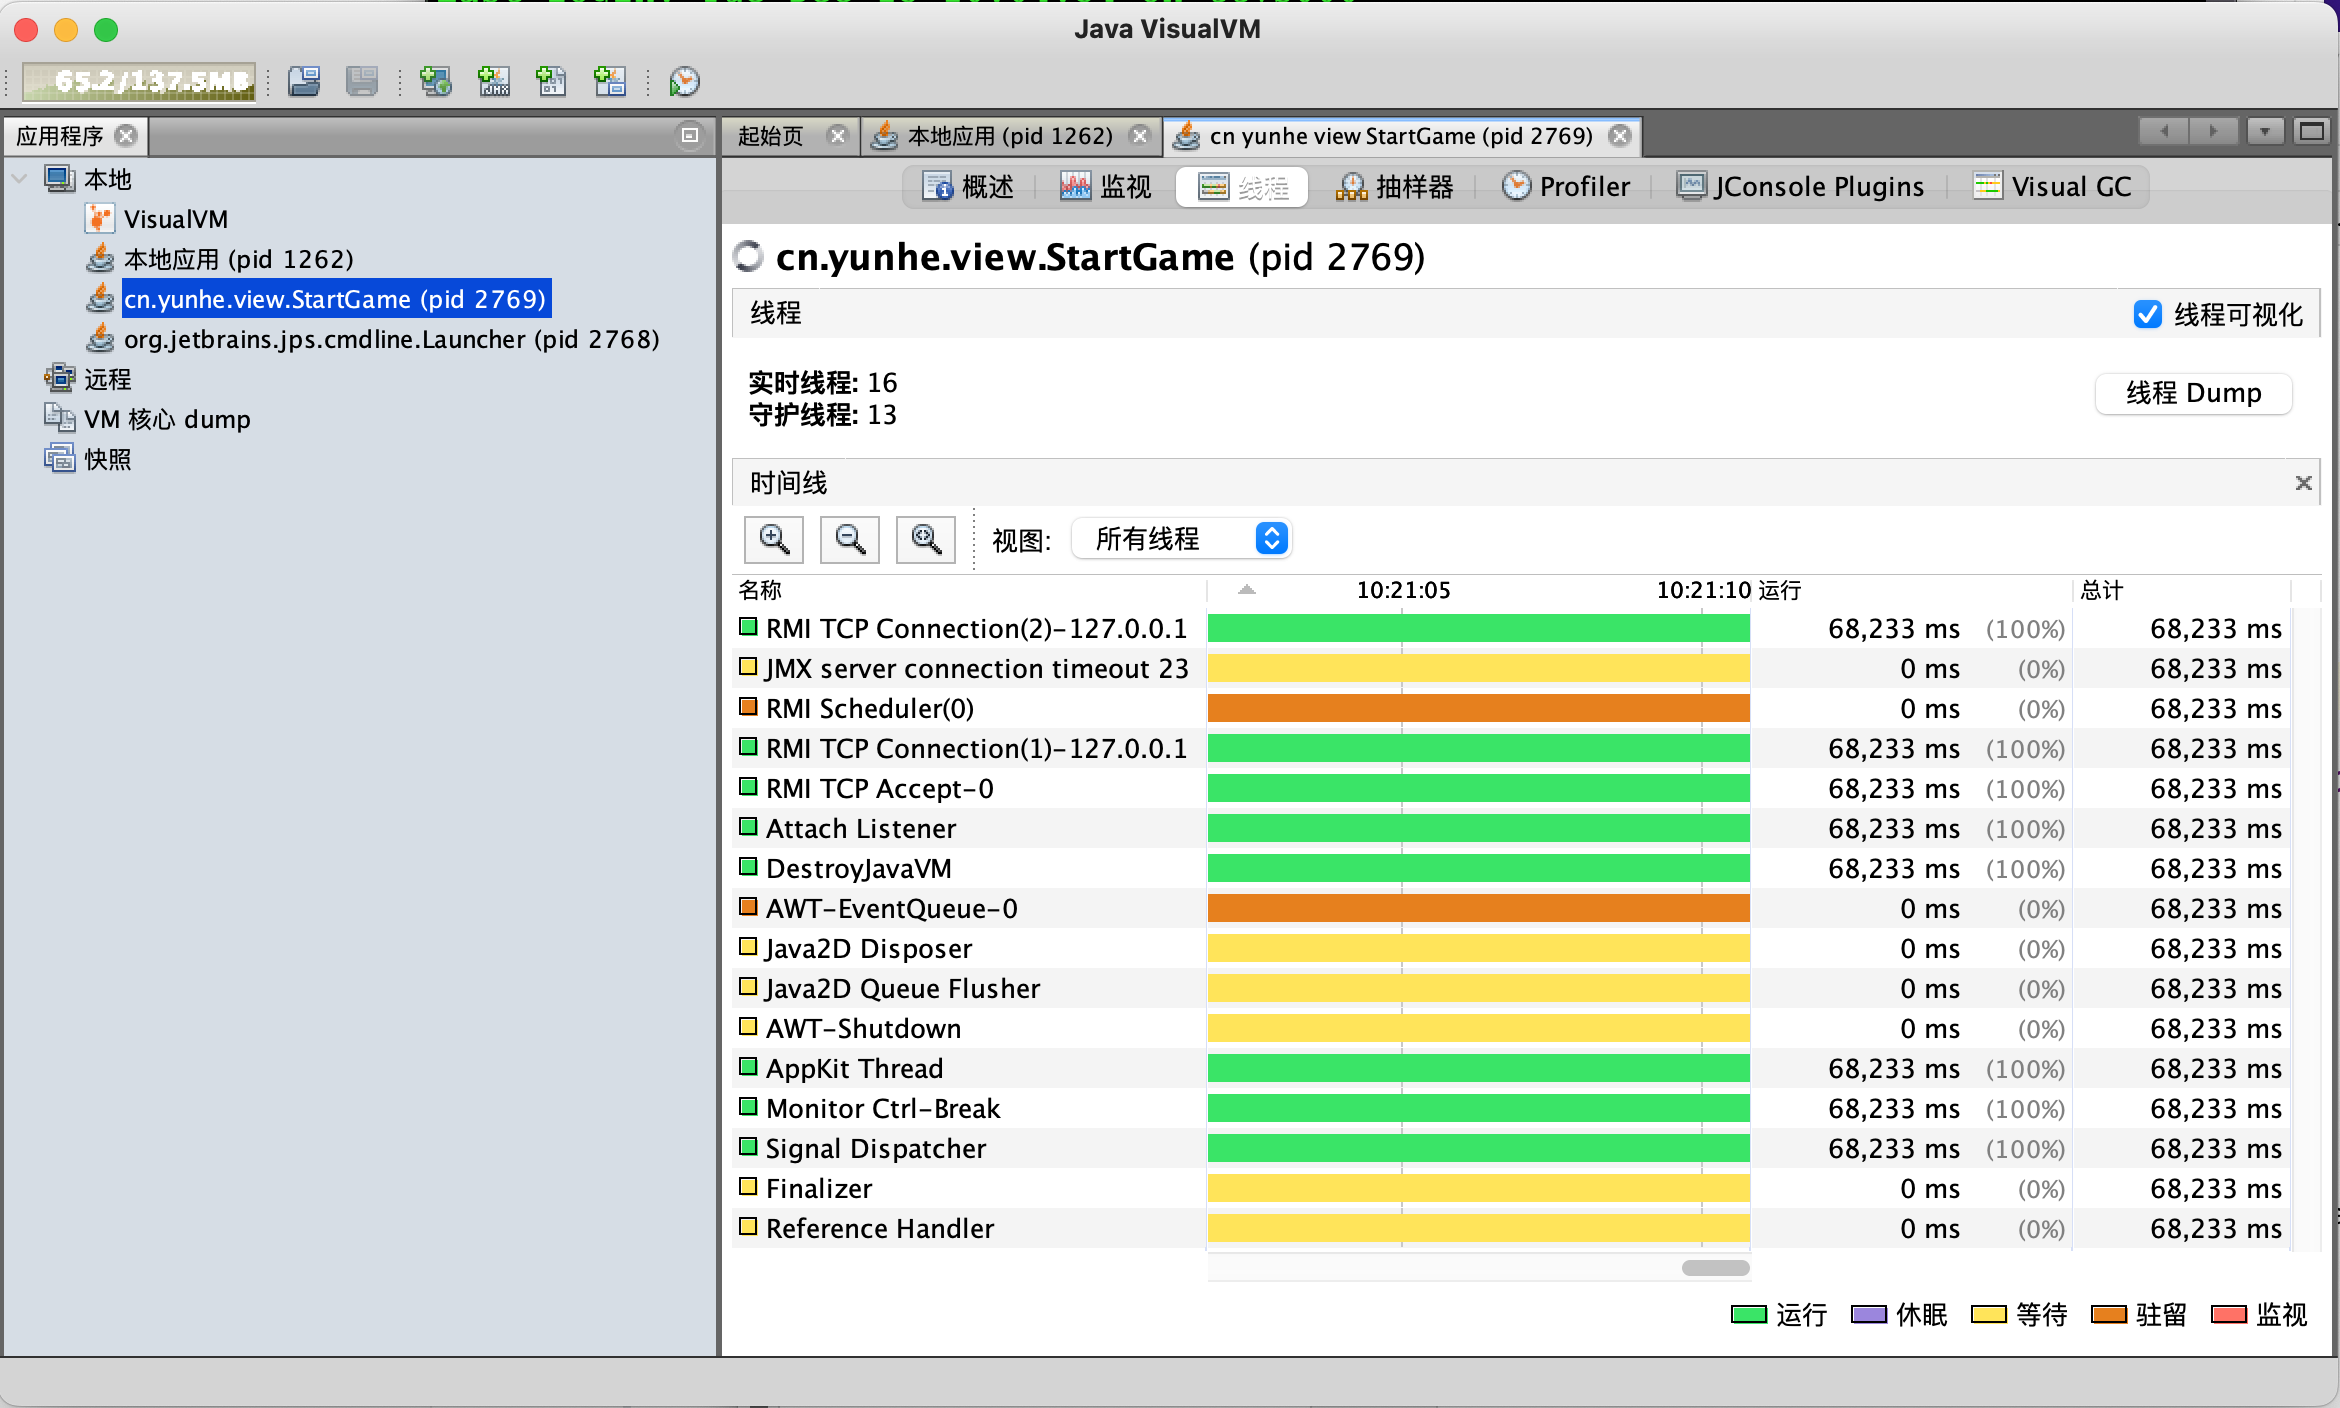This screenshot has width=2340, height=1408.
Task: Open the document tabs list dropdown arrow
Action: tap(2264, 131)
